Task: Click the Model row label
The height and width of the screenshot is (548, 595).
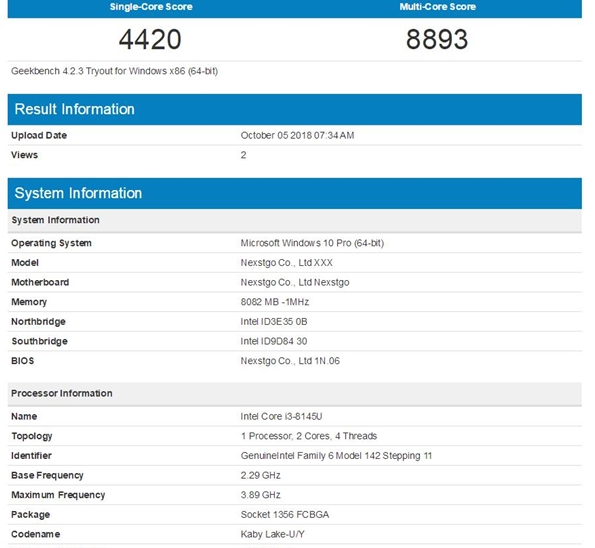Action: click(25, 263)
